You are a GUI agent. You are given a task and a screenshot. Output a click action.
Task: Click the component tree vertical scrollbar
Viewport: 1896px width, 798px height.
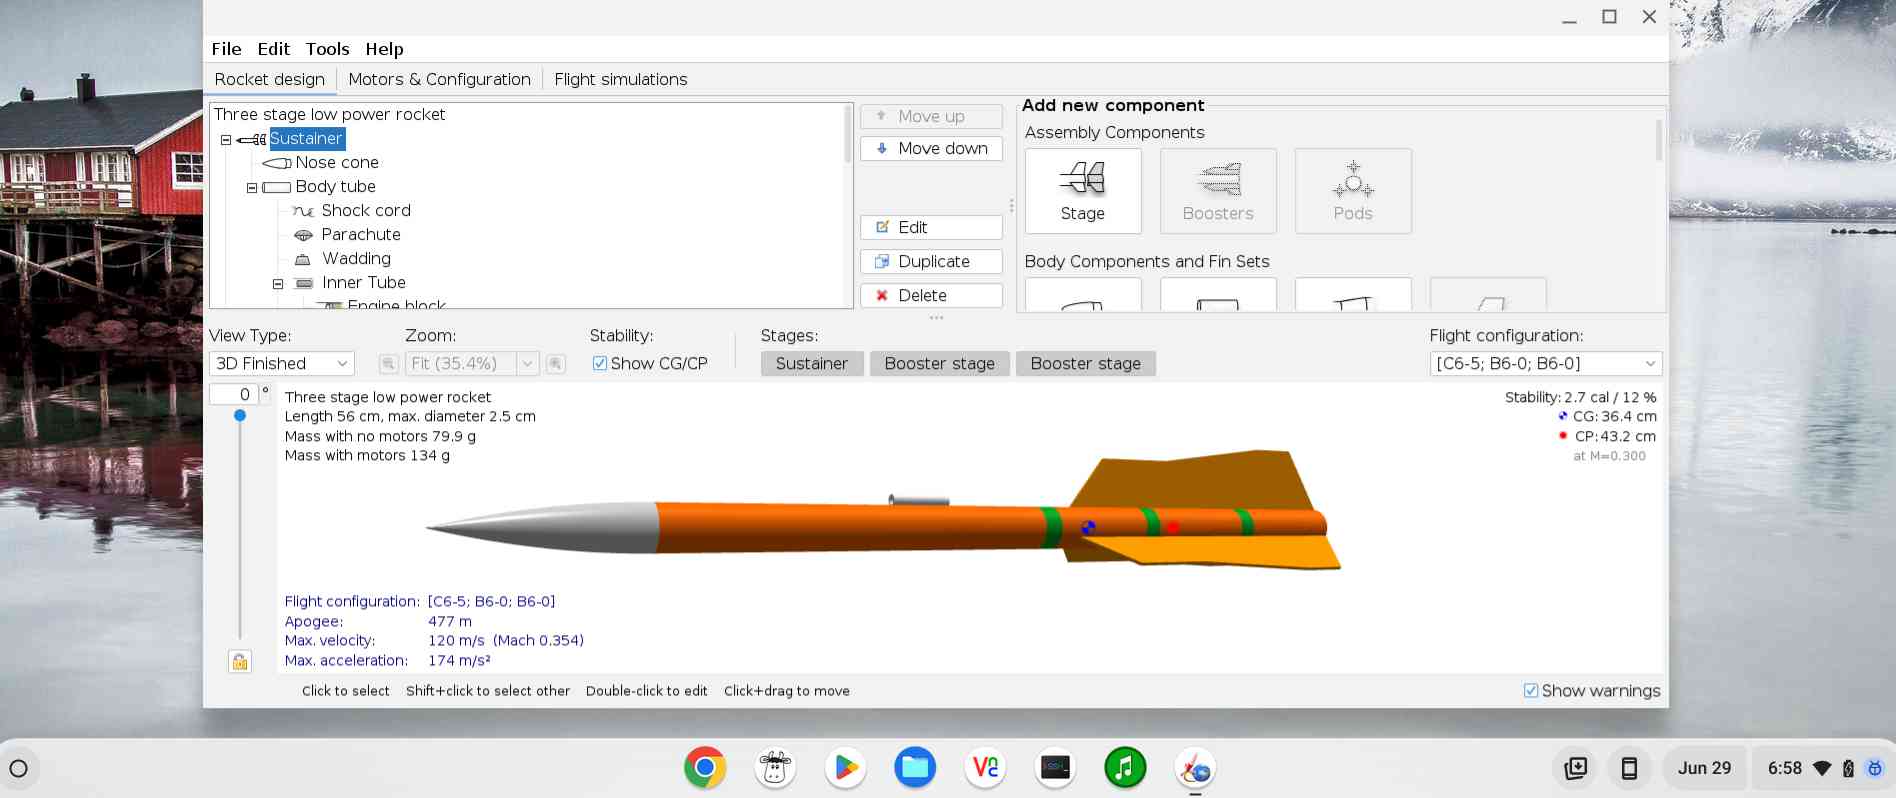848,132
